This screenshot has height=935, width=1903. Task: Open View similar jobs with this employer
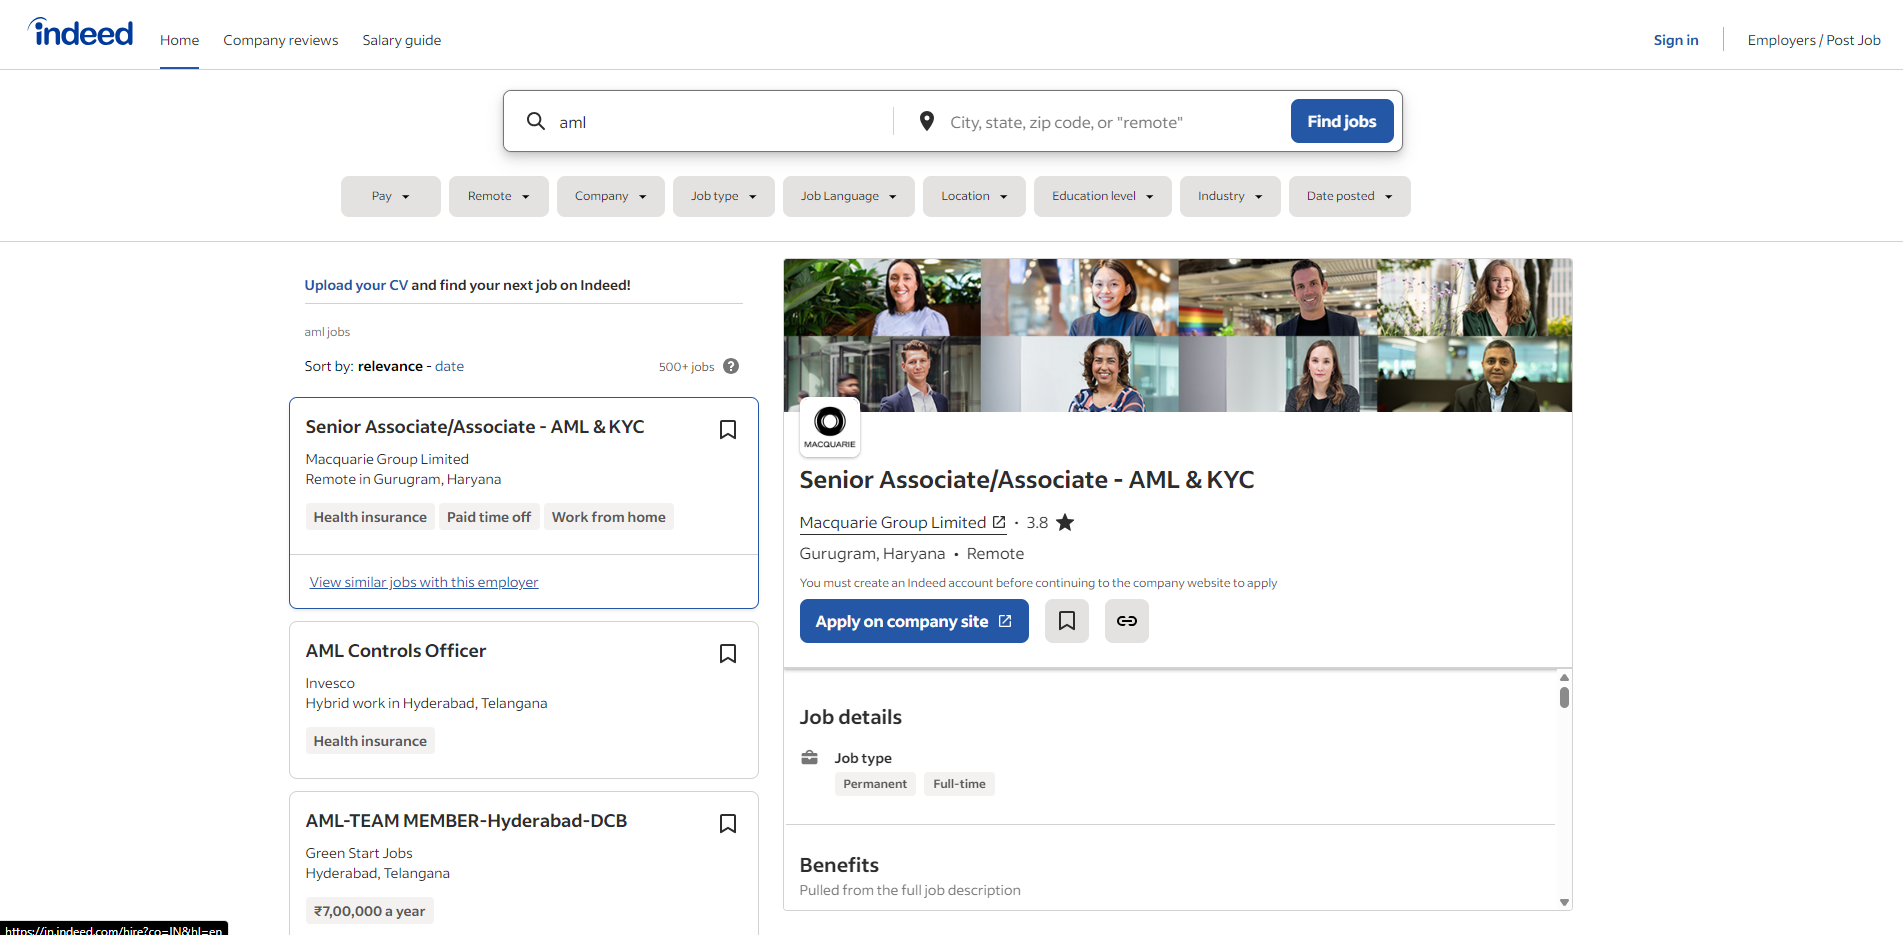coord(424,582)
